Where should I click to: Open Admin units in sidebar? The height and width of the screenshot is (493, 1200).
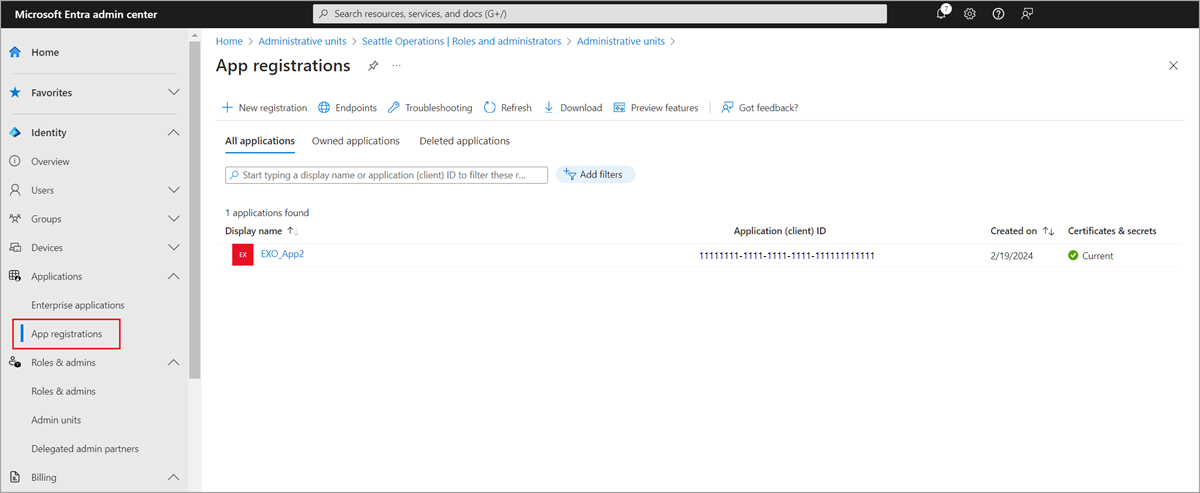(56, 420)
